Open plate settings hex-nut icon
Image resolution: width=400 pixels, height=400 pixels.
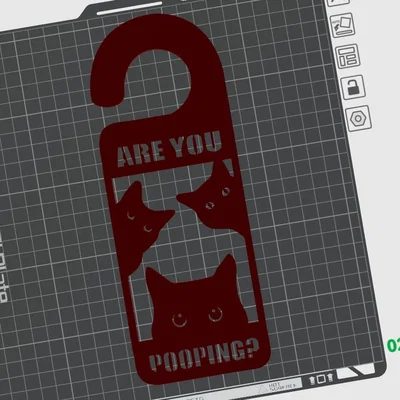tap(358, 118)
